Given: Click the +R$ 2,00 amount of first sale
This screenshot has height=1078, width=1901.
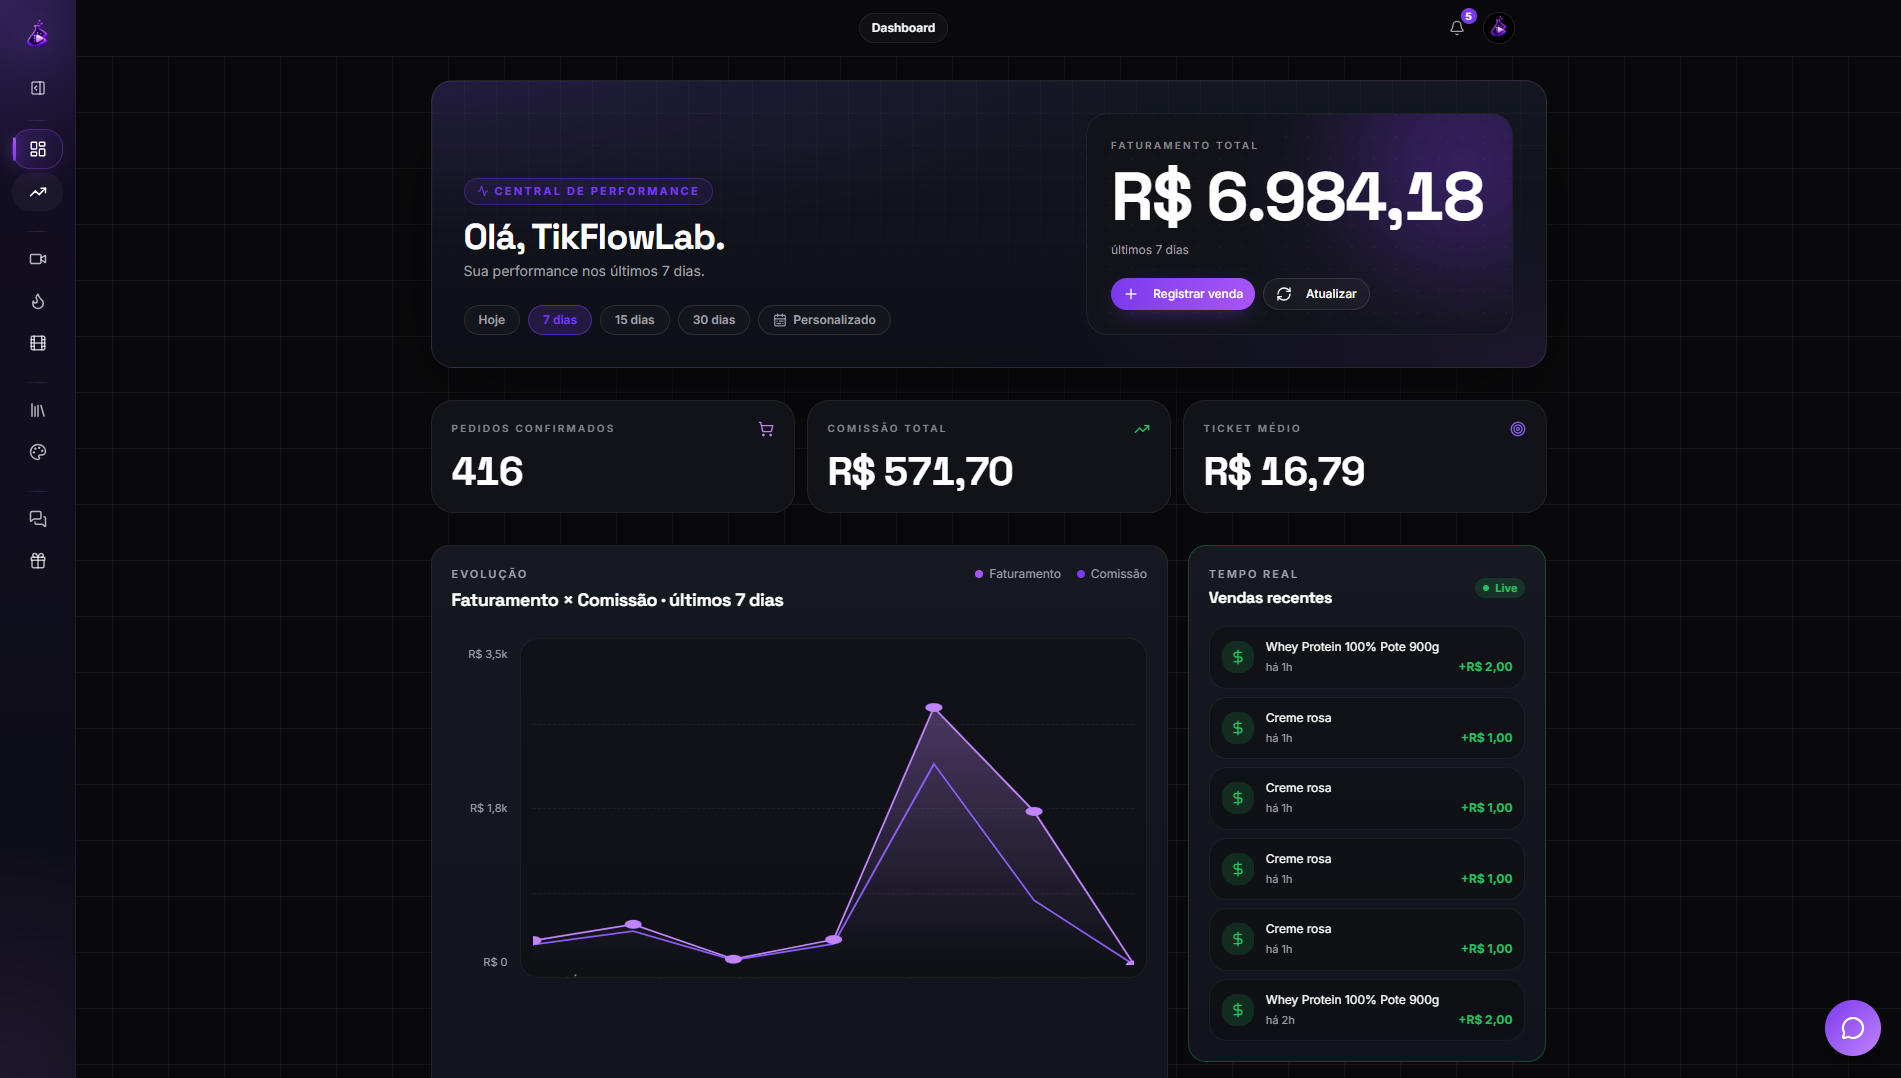Looking at the screenshot, I should click(1485, 667).
